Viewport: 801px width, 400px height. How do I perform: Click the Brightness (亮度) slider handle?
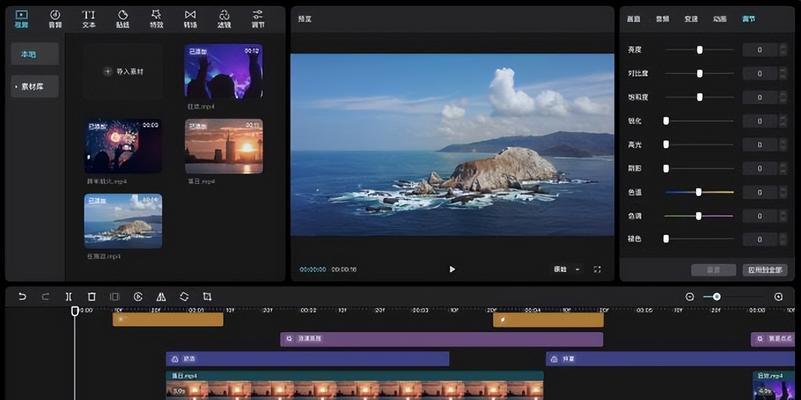(x=700, y=50)
